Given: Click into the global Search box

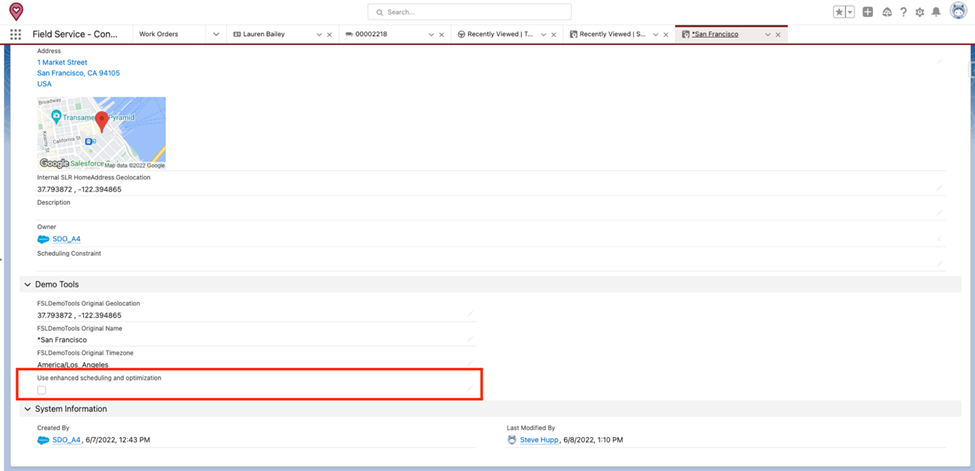Looking at the screenshot, I should pos(469,12).
